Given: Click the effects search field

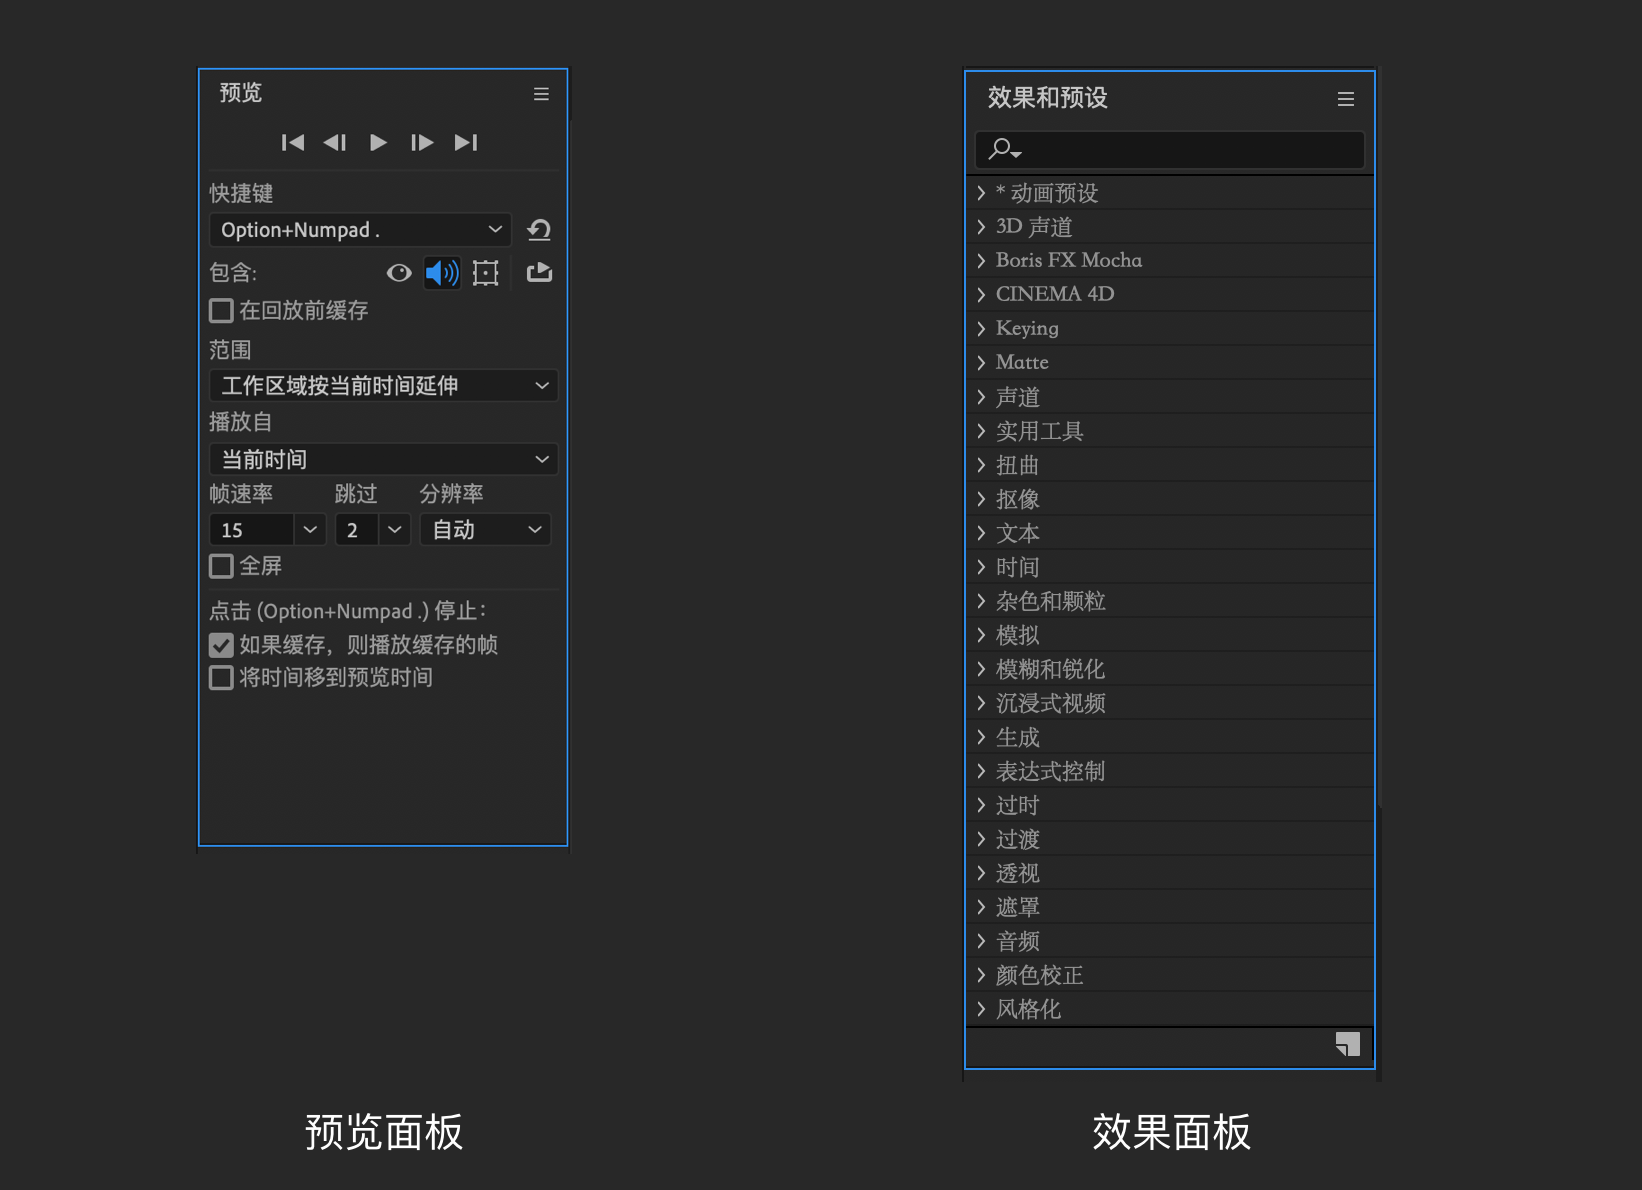Looking at the screenshot, I should (x=1180, y=150).
